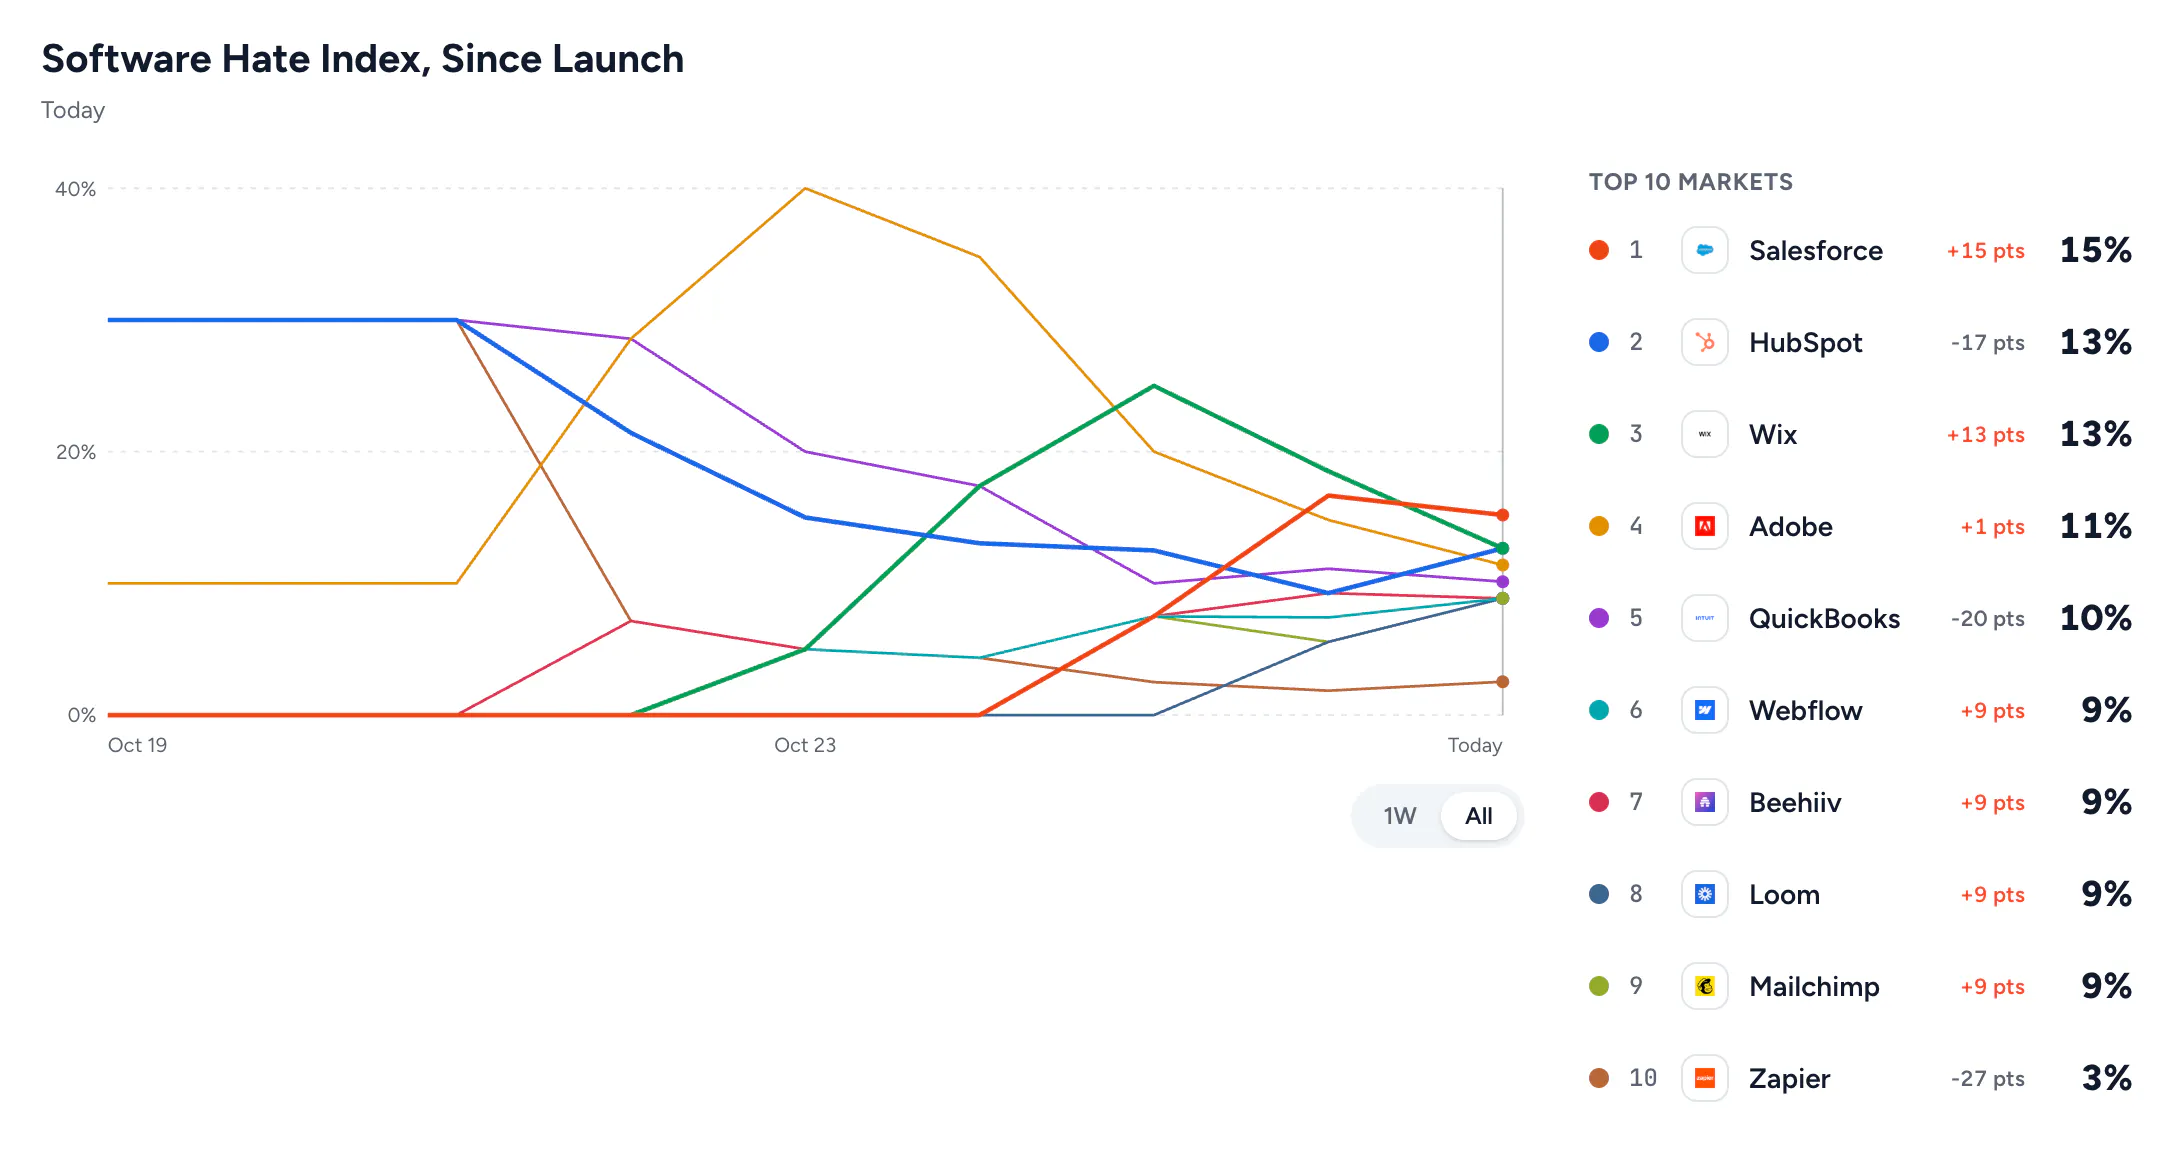Open the QuickBooks market name
This screenshot has height=1152, width=2180.
pyautogui.click(x=1824, y=618)
